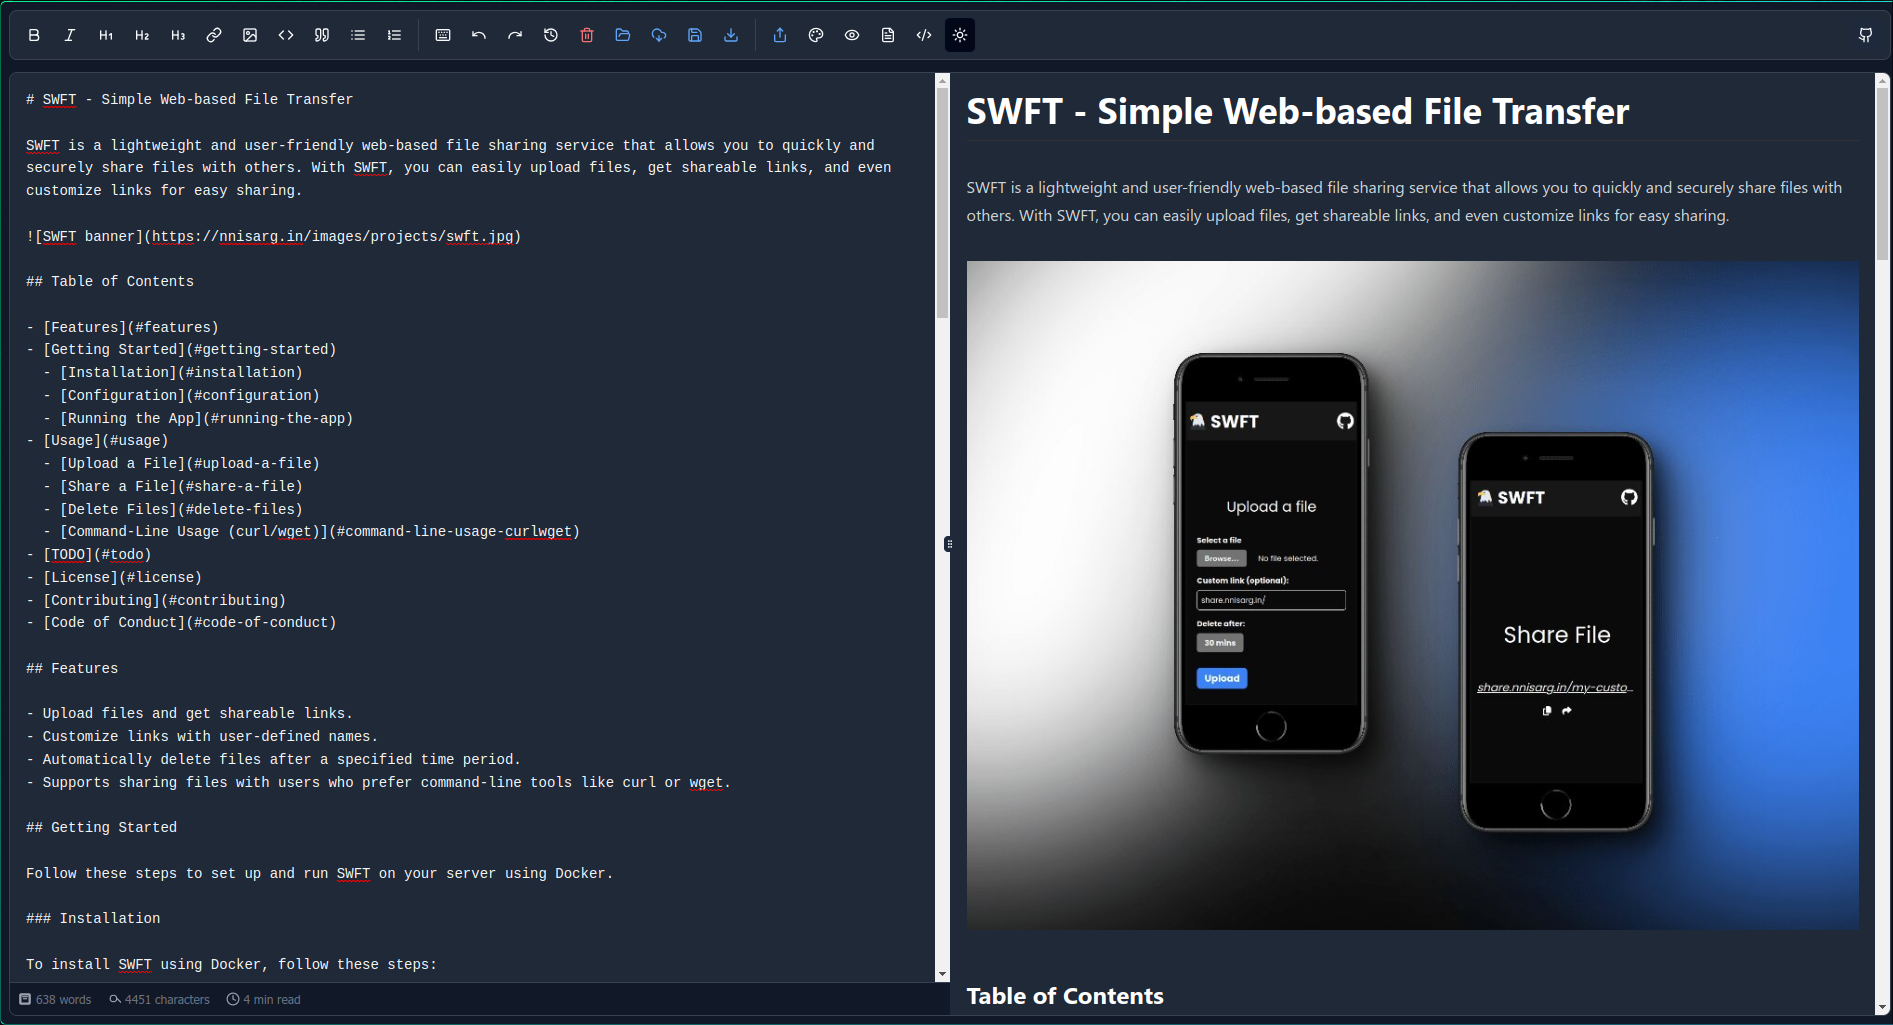Click the editor scrollbar down arrow
1893x1025 pixels.
coord(942,974)
